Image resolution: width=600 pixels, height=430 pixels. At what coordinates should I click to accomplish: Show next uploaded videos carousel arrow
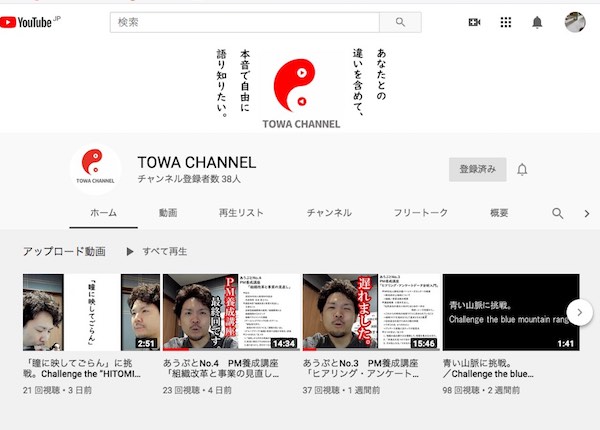tap(579, 312)
